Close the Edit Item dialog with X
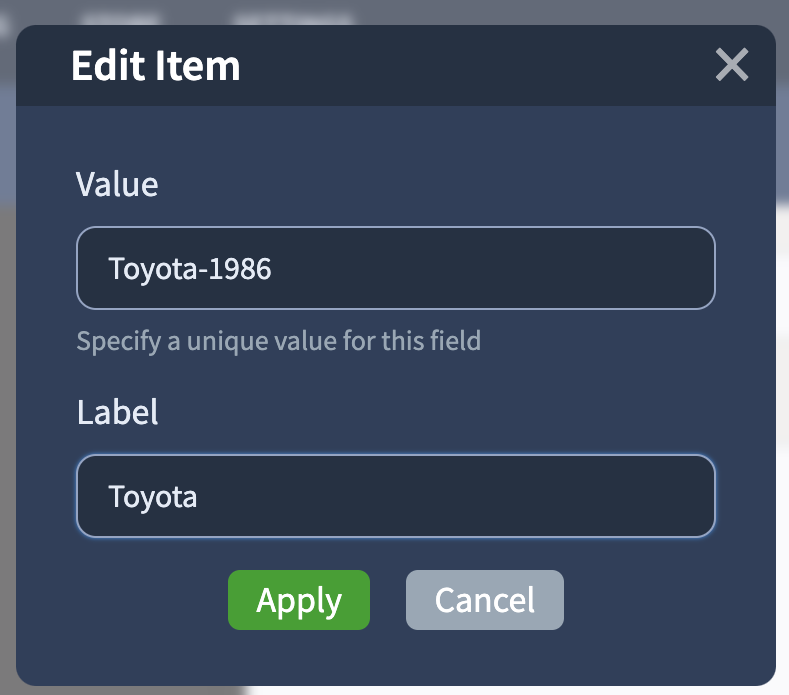This screenshot has width=789, height=695. pos(732,64)
